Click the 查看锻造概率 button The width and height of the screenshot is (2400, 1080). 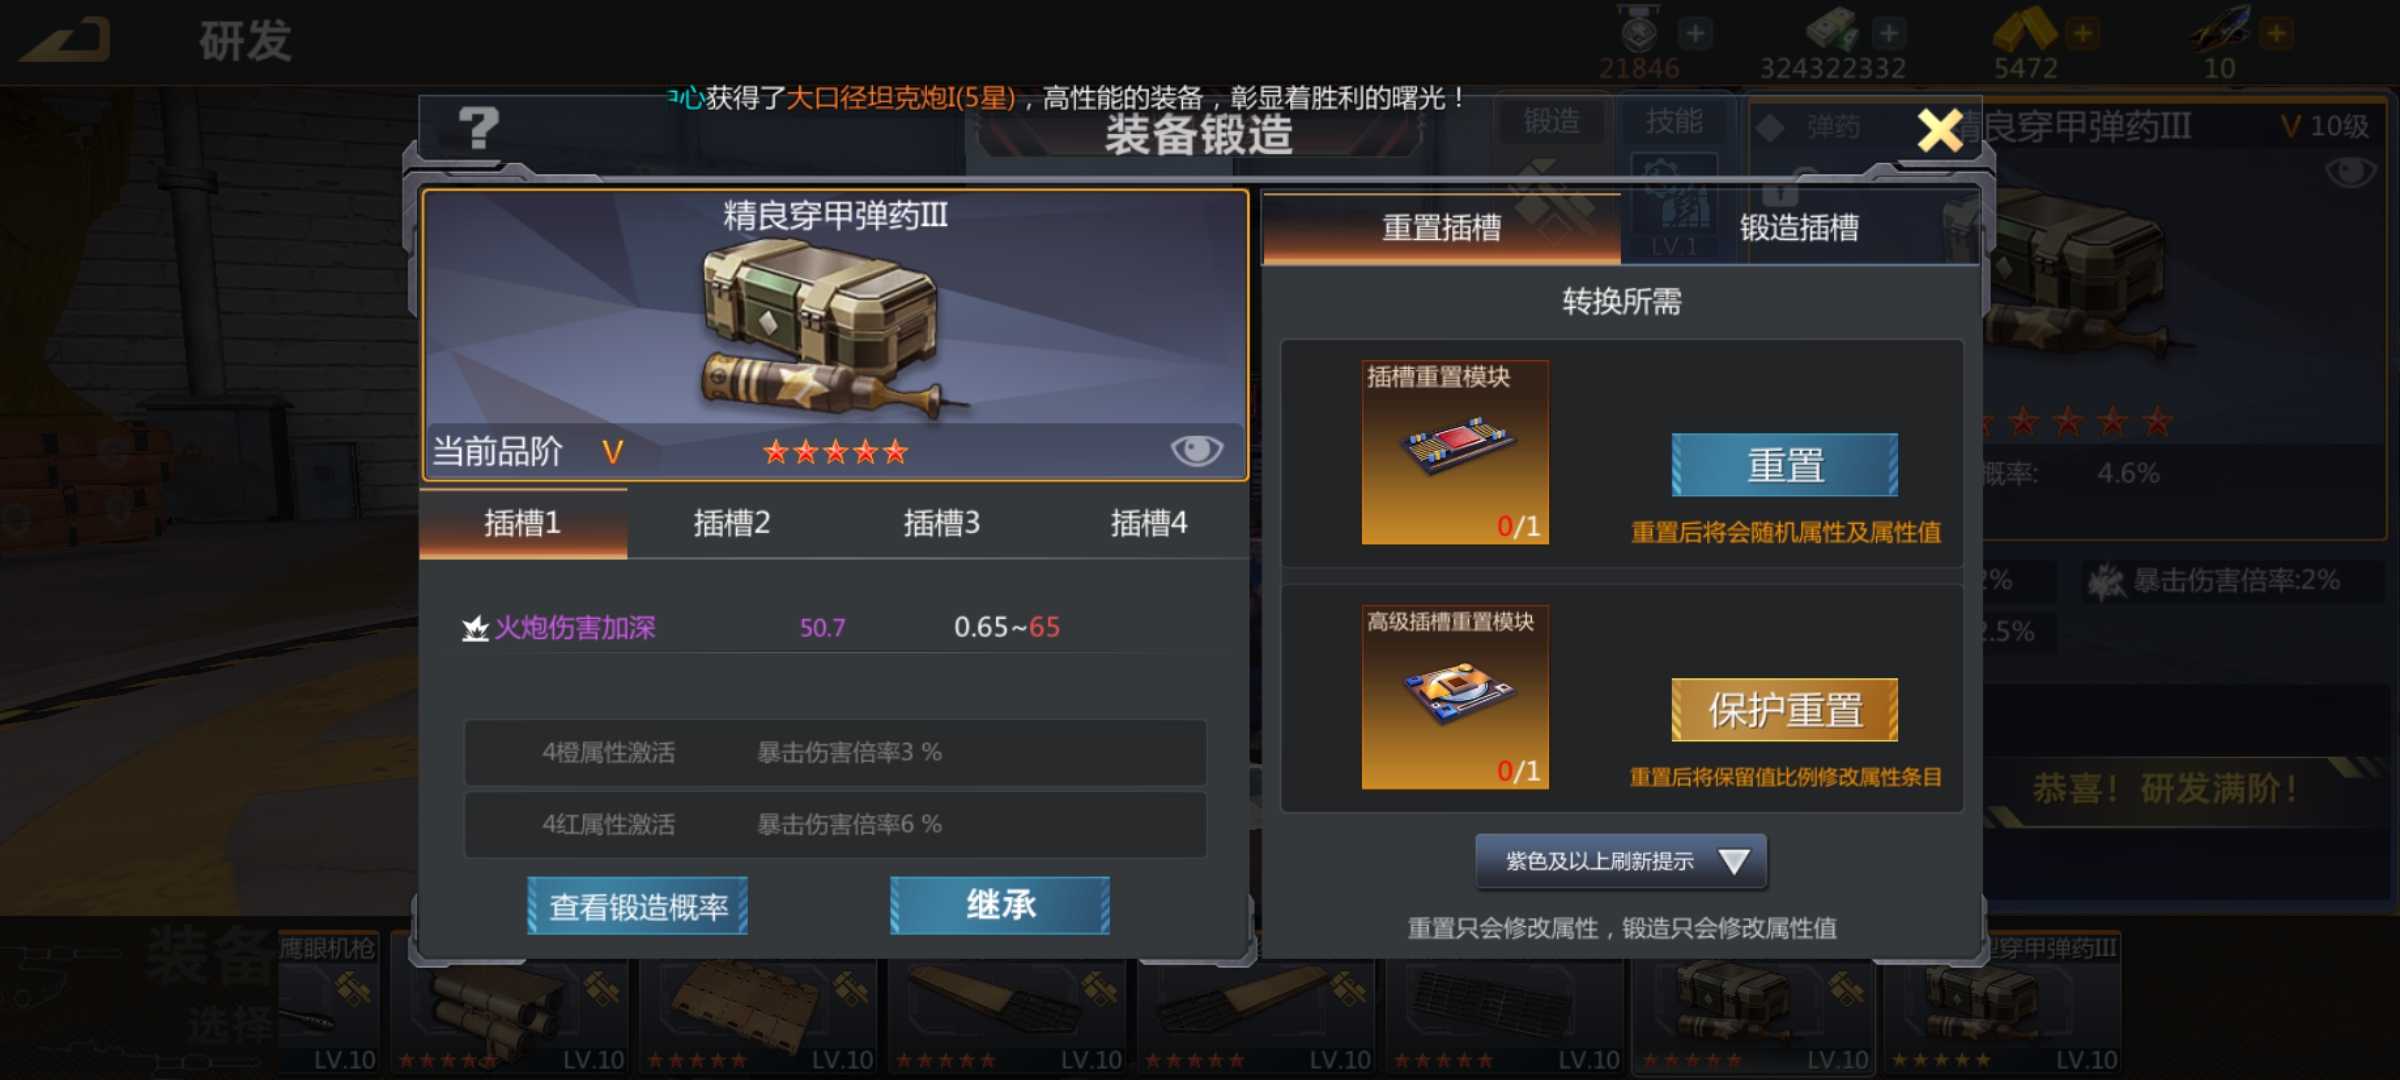tap(638, 906)
